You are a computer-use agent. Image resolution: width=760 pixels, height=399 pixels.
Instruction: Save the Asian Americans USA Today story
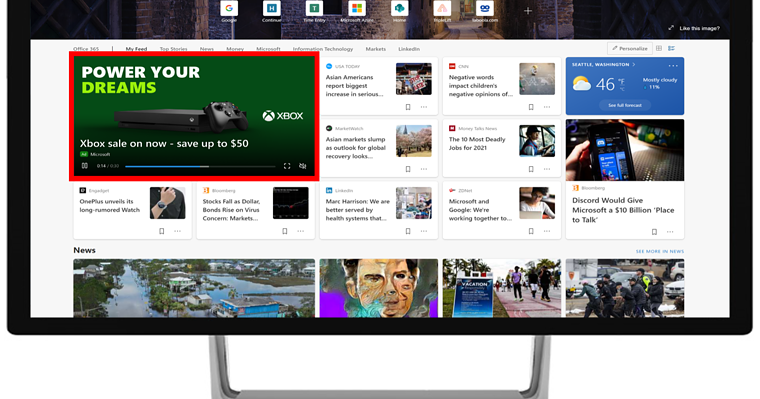[x=408, y=107]
